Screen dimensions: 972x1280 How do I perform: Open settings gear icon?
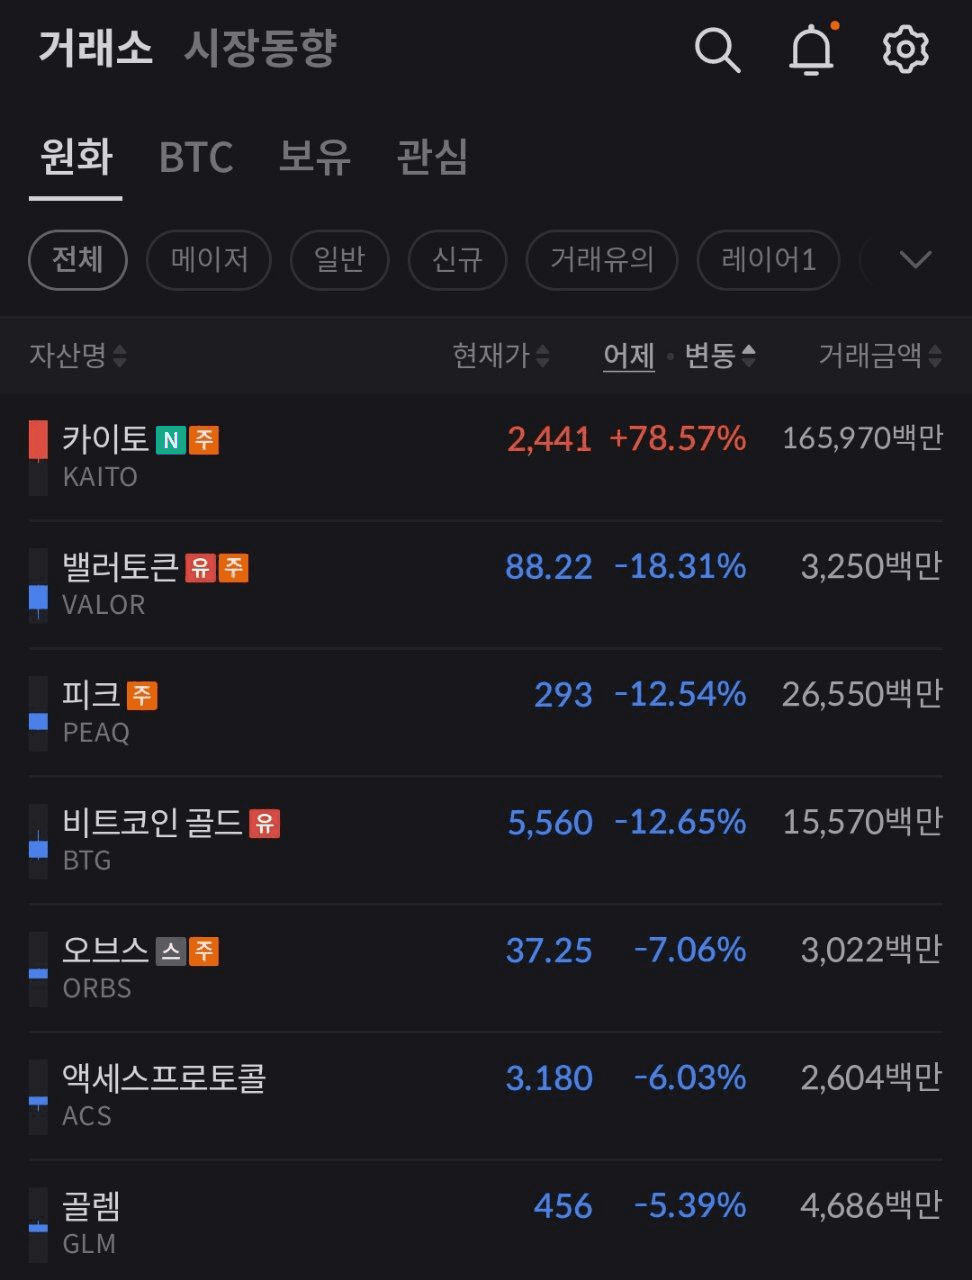[x=905, y=49]
